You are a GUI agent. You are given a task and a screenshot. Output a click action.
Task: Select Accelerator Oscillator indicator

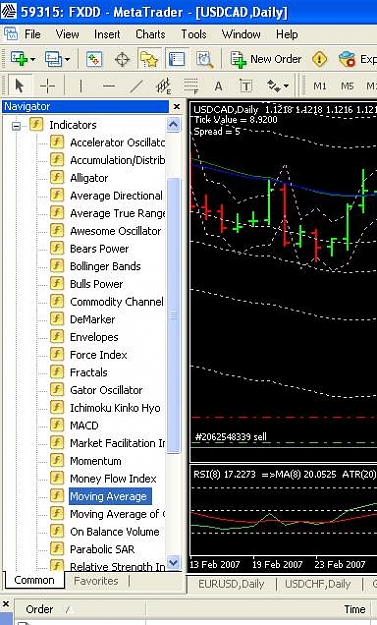coord(118,142)
